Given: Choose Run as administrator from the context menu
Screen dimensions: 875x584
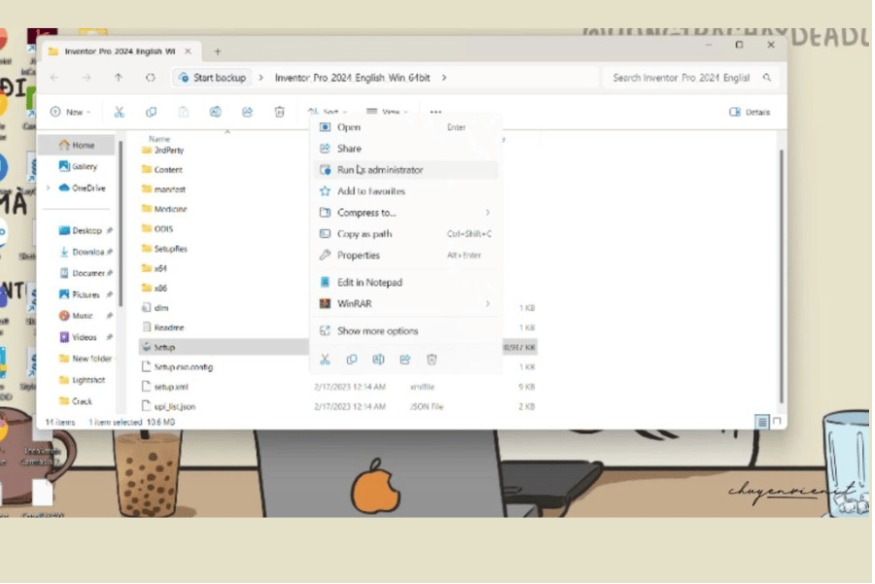Looking at the screenshot, I should [x=379, y=170].
